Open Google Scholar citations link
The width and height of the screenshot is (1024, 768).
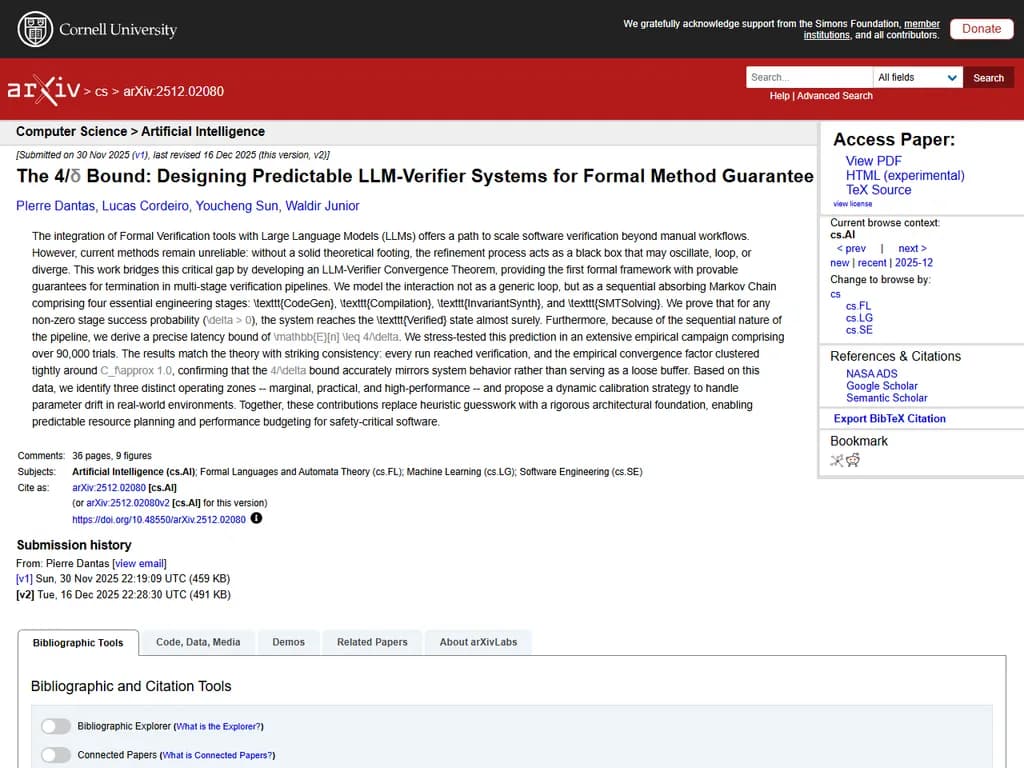coord(881,385)
